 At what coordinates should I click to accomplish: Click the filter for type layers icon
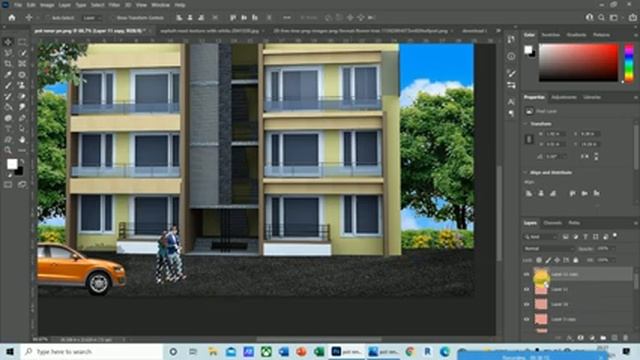coord(585,237)
